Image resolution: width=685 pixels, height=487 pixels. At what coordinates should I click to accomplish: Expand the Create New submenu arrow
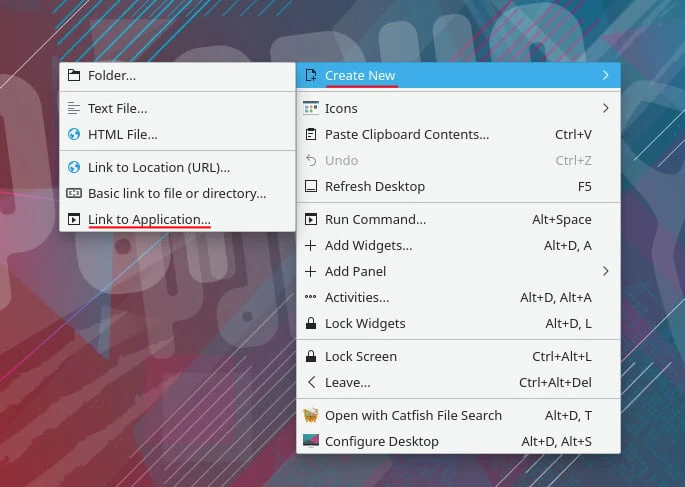click(x=606, y=75)
